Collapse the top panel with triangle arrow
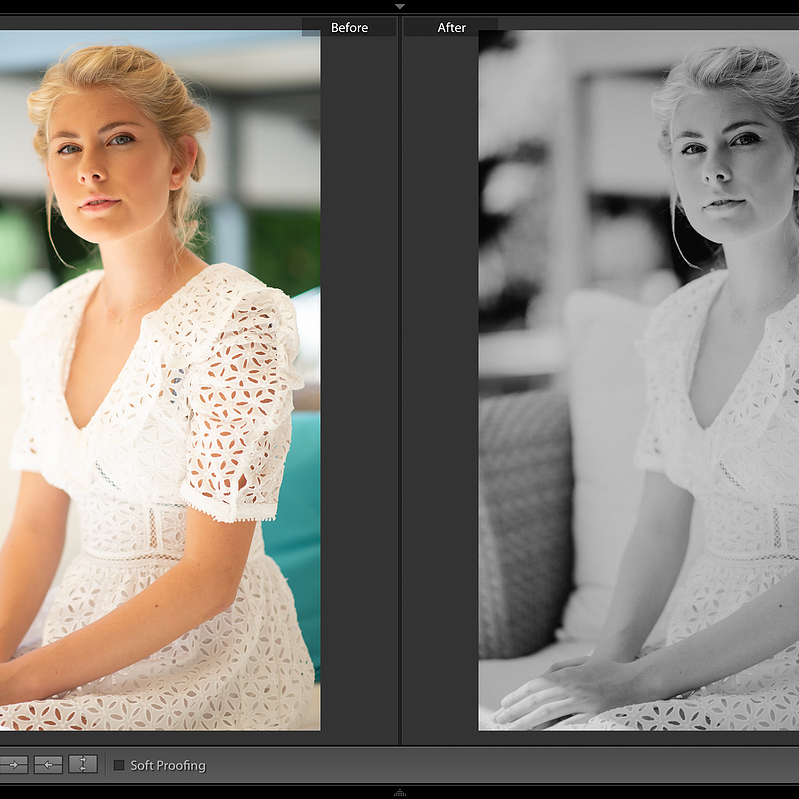Image resolution: width=799 pixels, height=799 pixels. (x=400, y=7)
